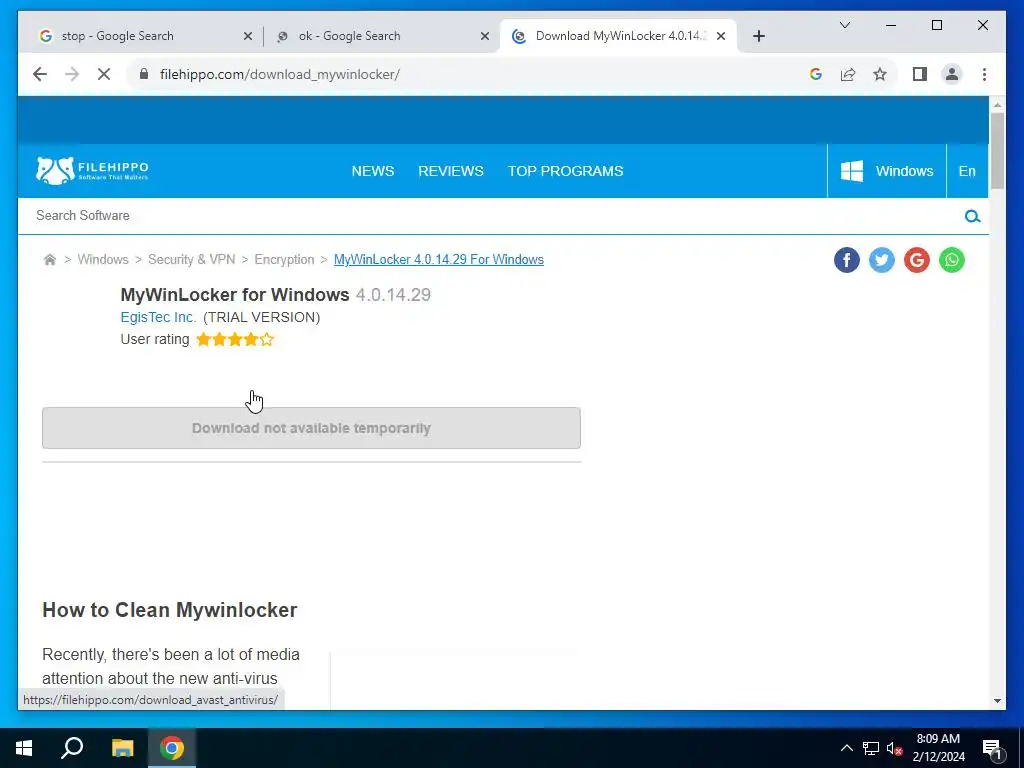1024x768 pixels.
Task: Click the Security & VPN breadcrumb link
Action: click(x=191, y=259)
